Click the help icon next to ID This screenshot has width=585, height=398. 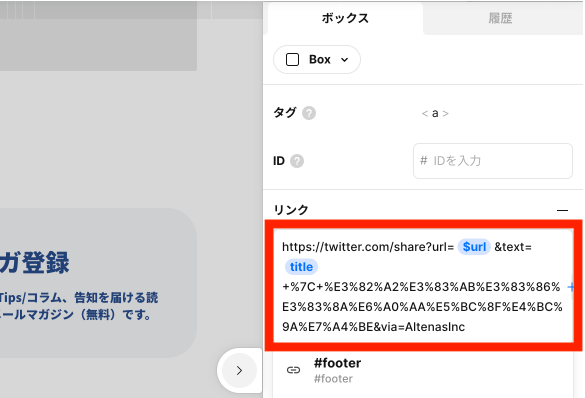click(x=297, y=161)
